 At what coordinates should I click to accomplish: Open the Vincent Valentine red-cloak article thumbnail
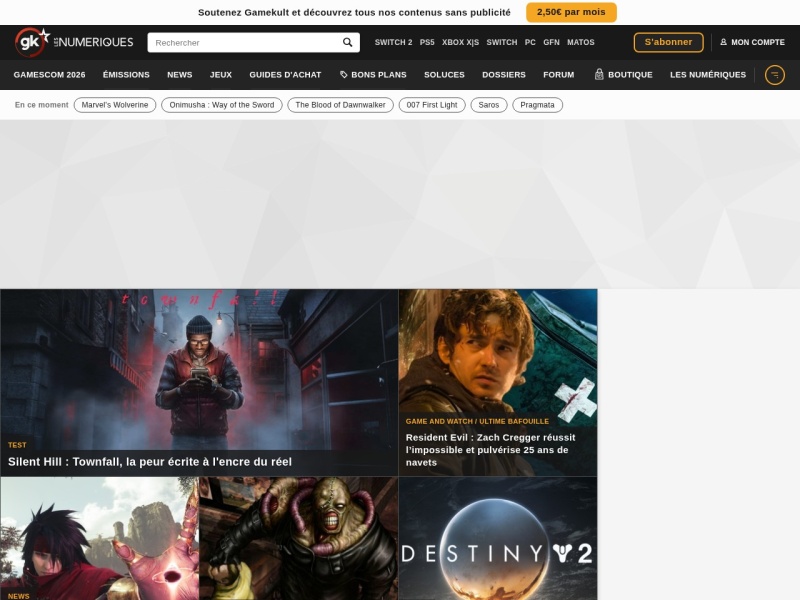99,539
